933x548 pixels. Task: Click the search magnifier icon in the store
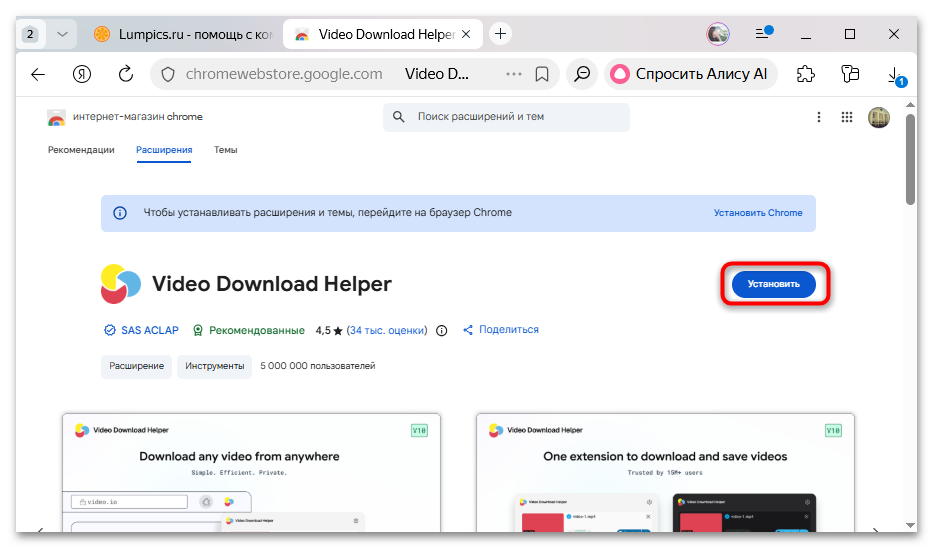tap(399, 117)
